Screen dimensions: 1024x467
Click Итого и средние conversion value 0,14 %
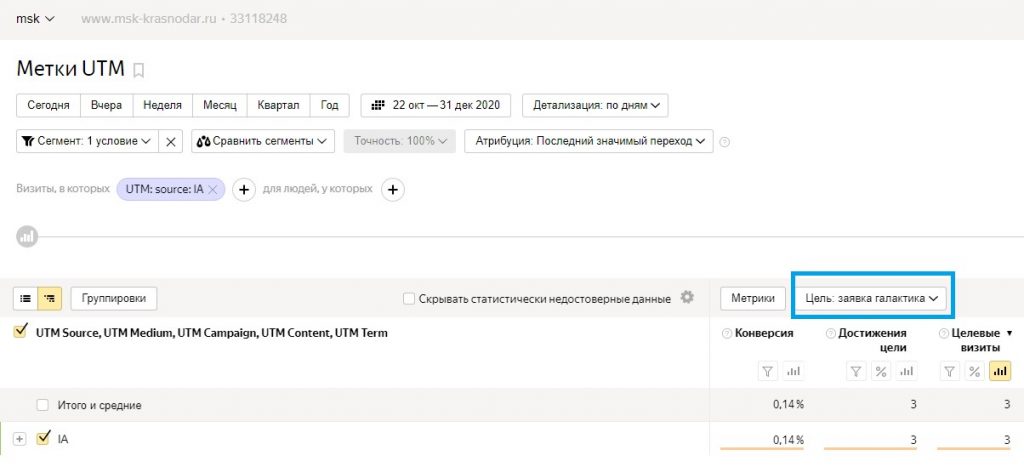point(788,405)
